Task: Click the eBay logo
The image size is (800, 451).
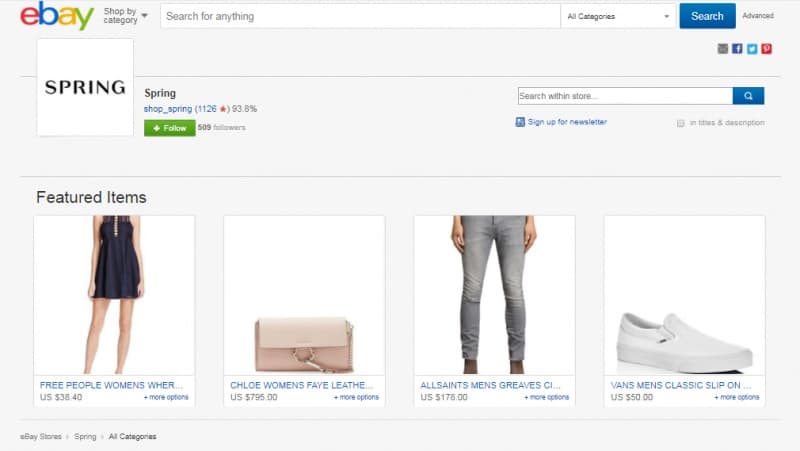Action: tap(57, 16)
